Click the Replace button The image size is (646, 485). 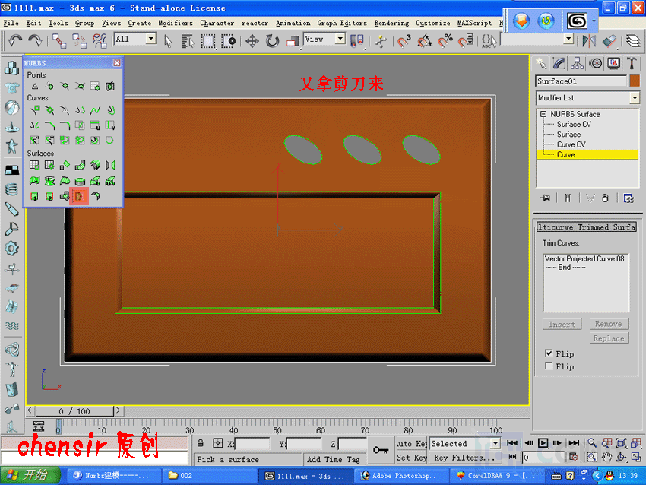point(609,338)
